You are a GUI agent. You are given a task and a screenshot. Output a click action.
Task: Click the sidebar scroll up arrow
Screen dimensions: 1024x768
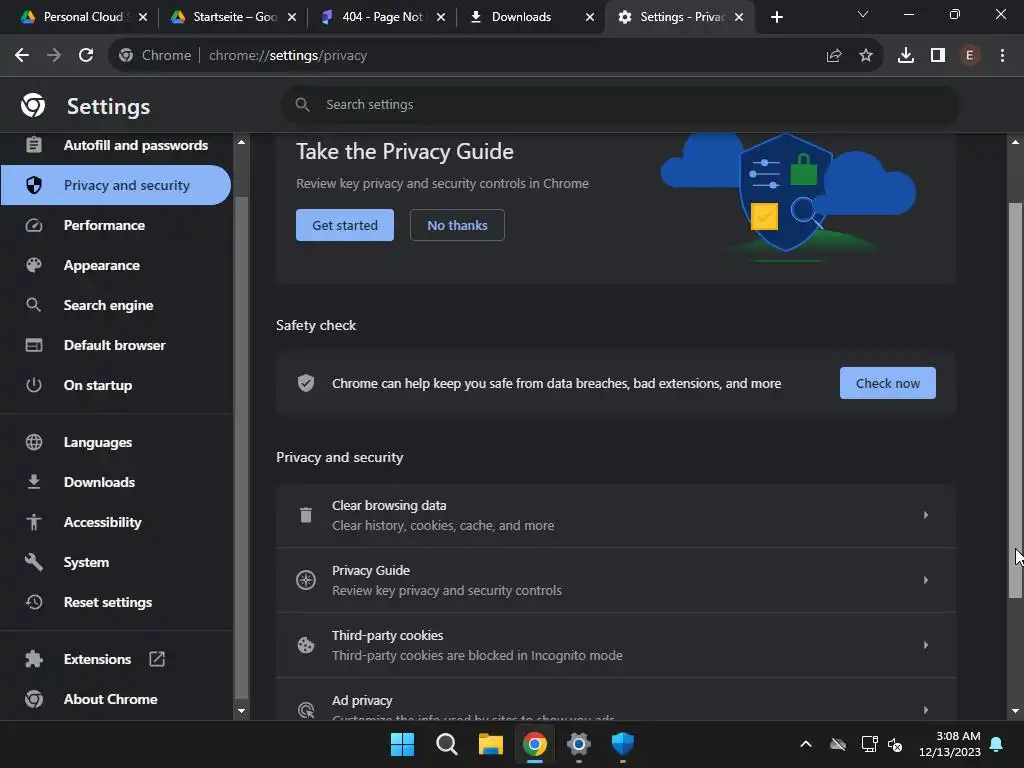tap(241, 142)
